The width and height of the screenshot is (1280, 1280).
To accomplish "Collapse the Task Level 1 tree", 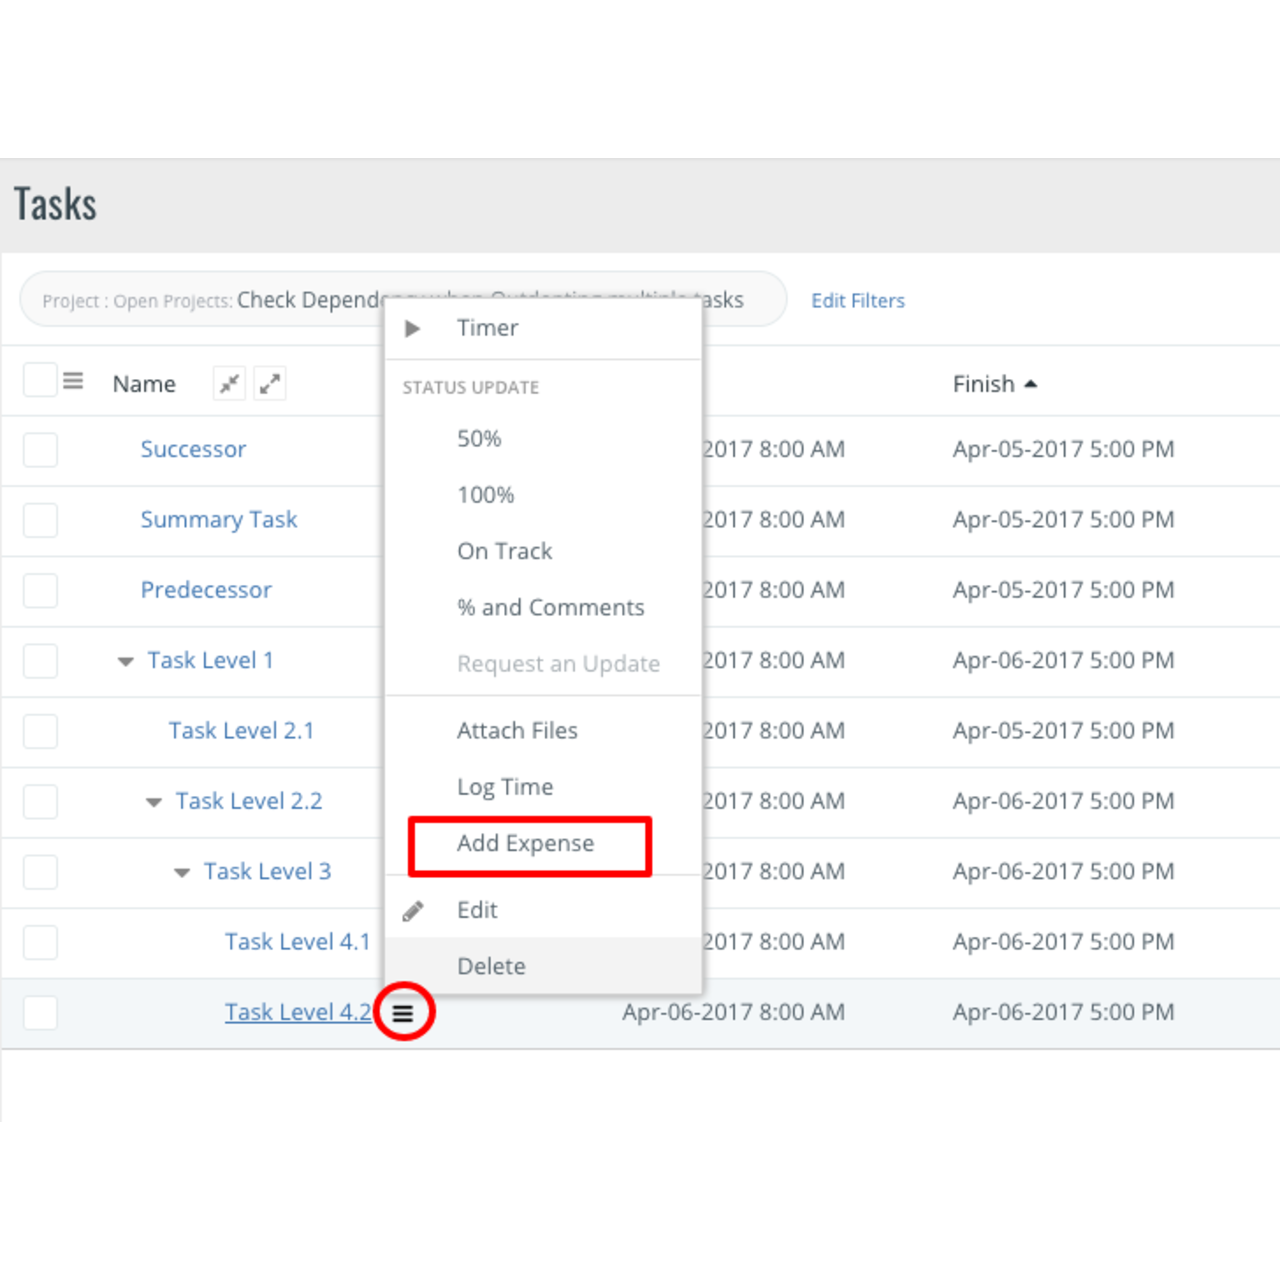I will pos(125,661).
